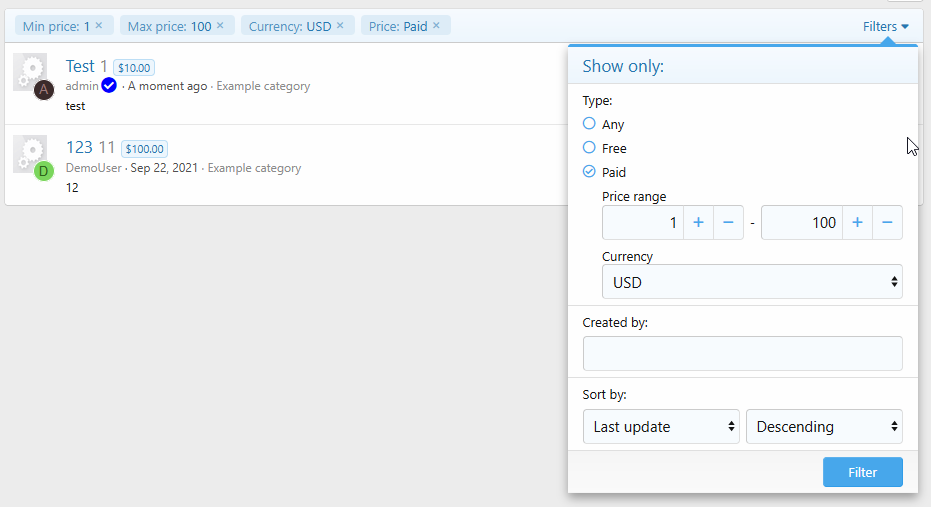
Task: Remove the Price: Paid filter tag
Action: pyautogui.click(x=436, y=25)
